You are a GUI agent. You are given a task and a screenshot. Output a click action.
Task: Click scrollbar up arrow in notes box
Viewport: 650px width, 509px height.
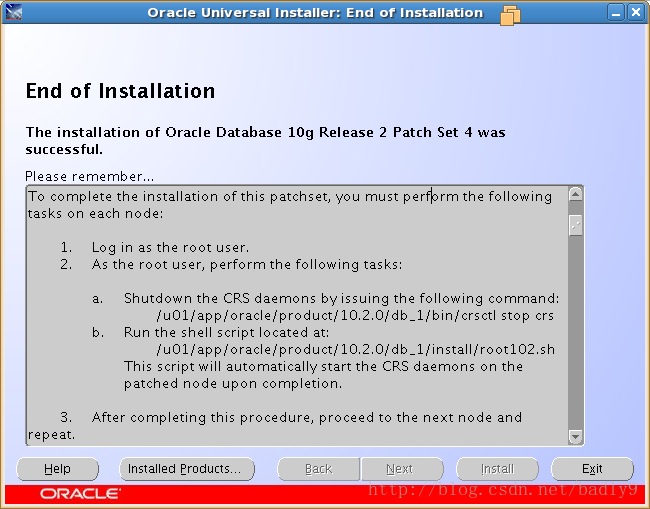click(575, 194)
